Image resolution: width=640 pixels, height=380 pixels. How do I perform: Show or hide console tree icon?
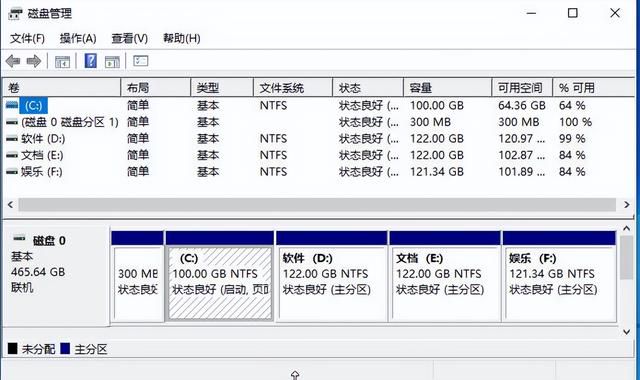click(62, 62)
